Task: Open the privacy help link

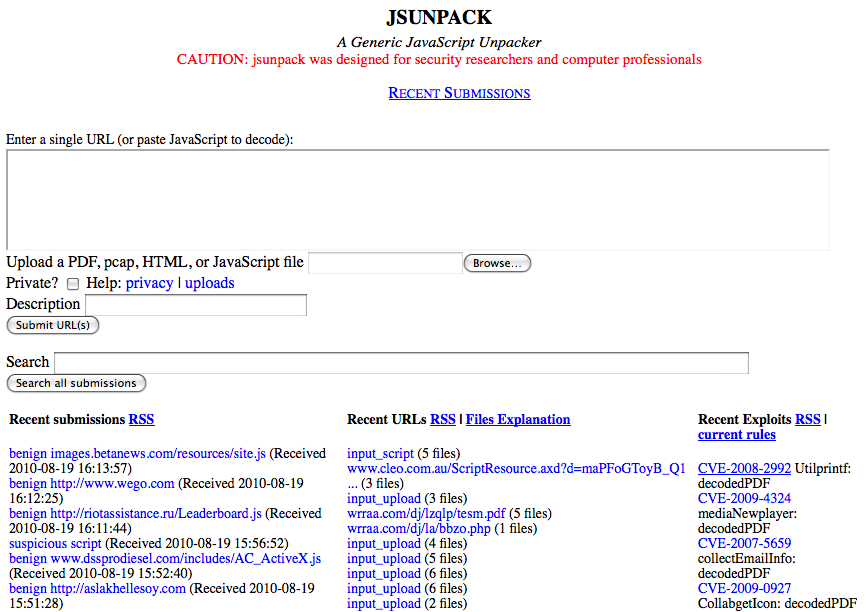Action: pyautogui.click(x=149, y=283)
